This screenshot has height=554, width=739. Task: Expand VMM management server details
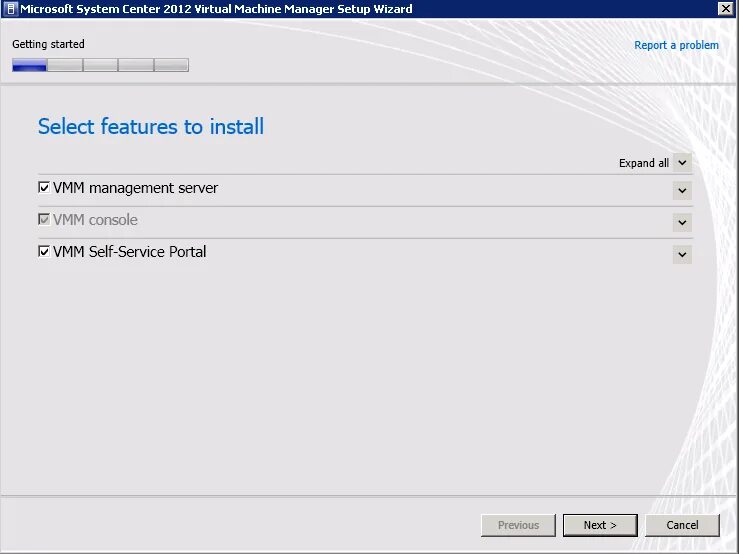682,190
